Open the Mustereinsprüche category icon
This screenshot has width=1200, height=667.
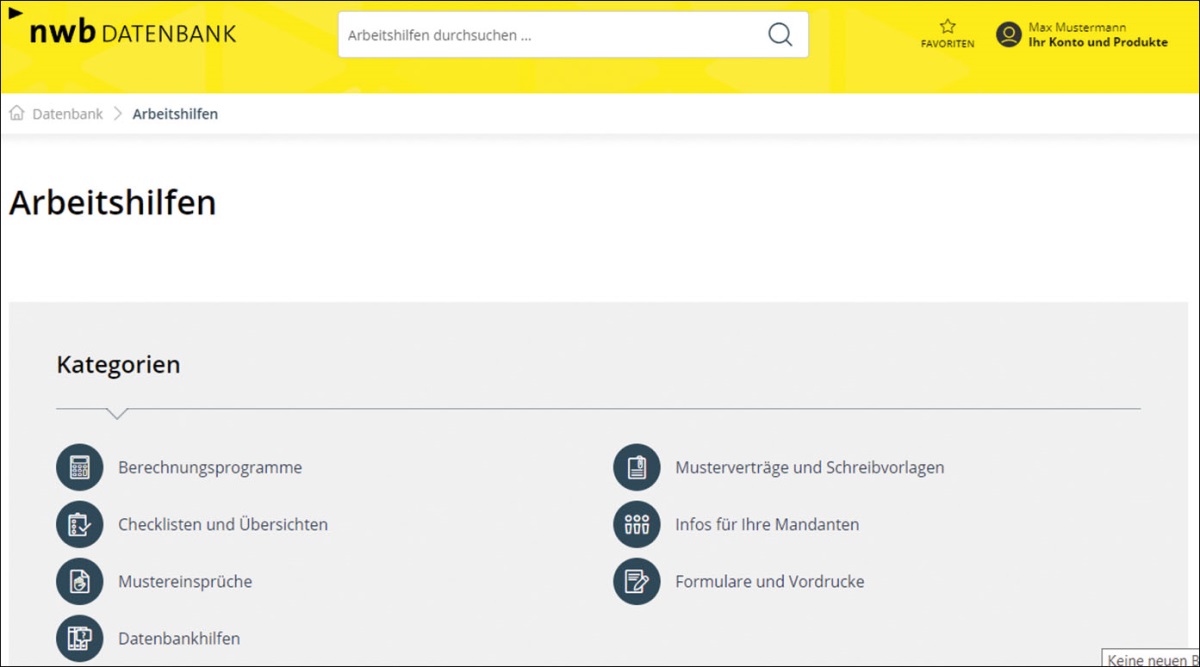pos(80,581)
